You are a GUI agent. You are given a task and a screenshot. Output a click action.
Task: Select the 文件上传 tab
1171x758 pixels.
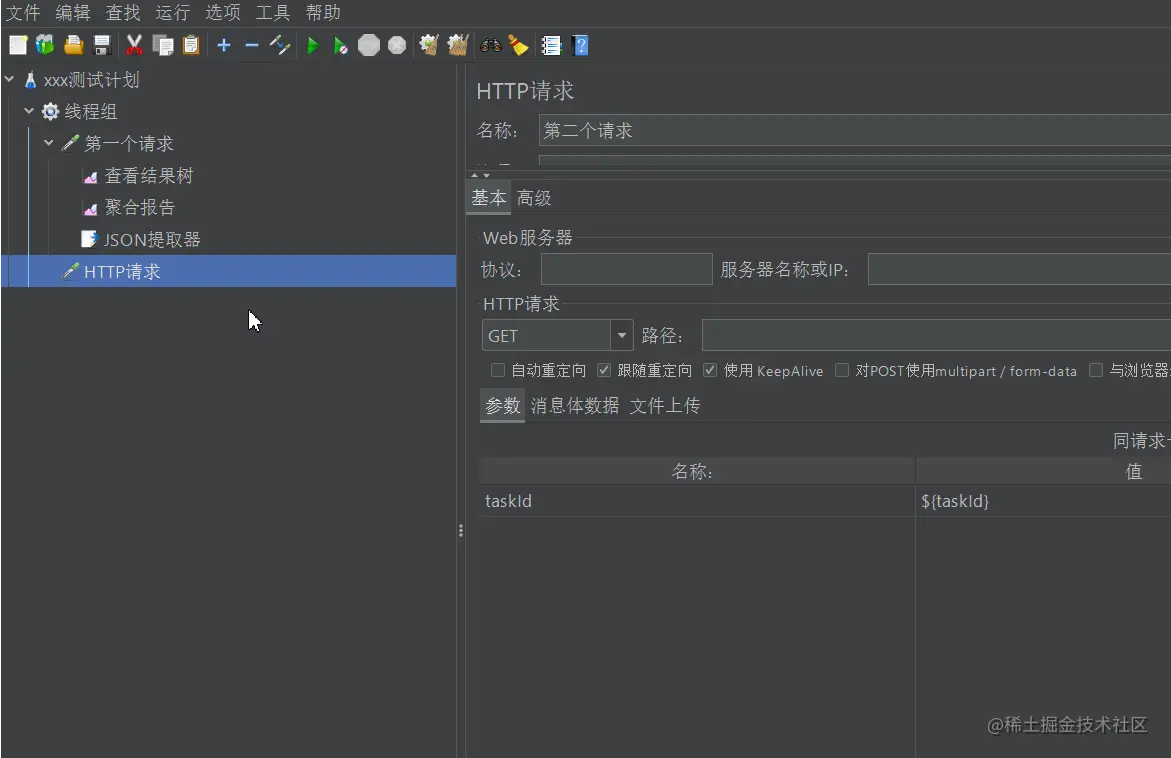pos(665,406)
